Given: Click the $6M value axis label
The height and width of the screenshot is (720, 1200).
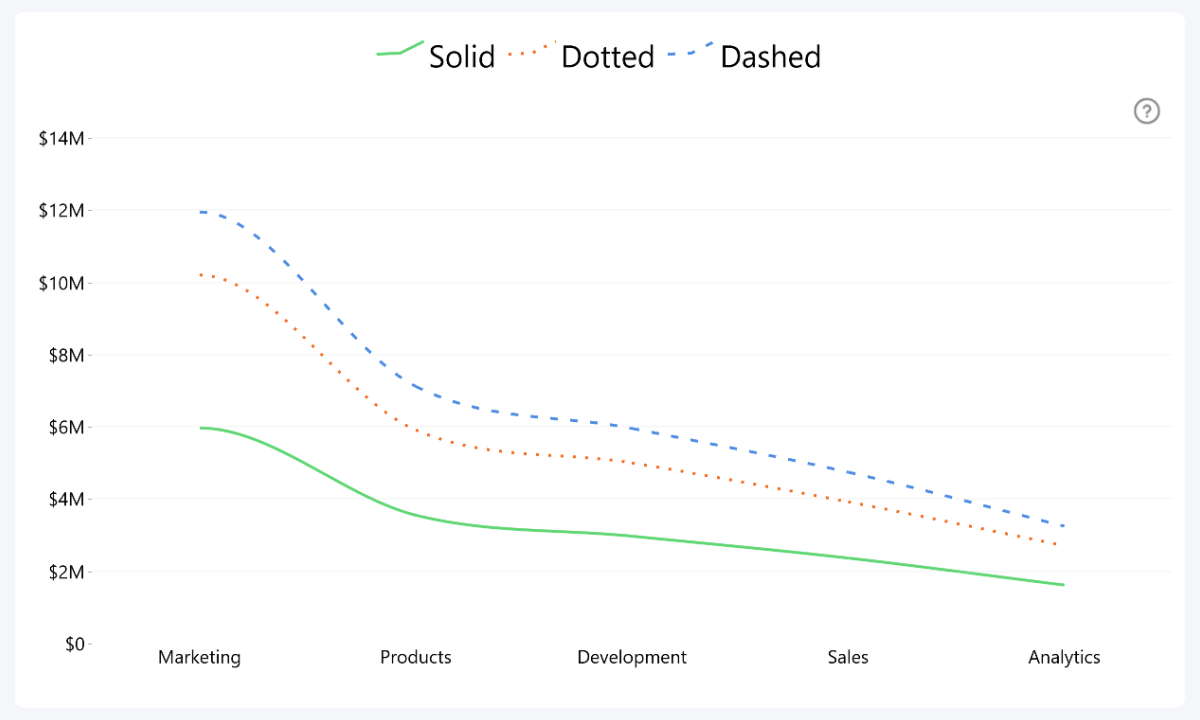Looking at the screenshot, I should 65,427.
